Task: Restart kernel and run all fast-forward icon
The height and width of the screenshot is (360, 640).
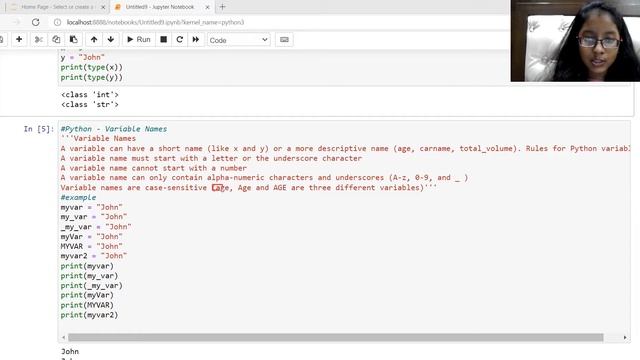Action: point(196,40)
